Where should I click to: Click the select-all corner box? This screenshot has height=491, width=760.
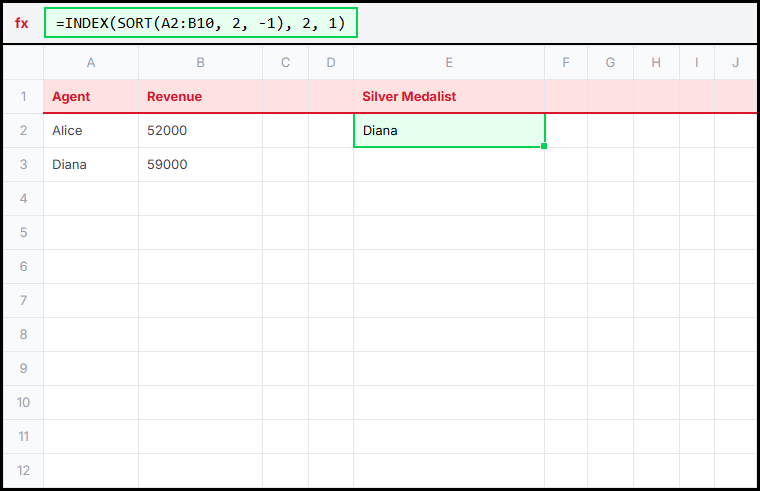[x=23, y=63]
